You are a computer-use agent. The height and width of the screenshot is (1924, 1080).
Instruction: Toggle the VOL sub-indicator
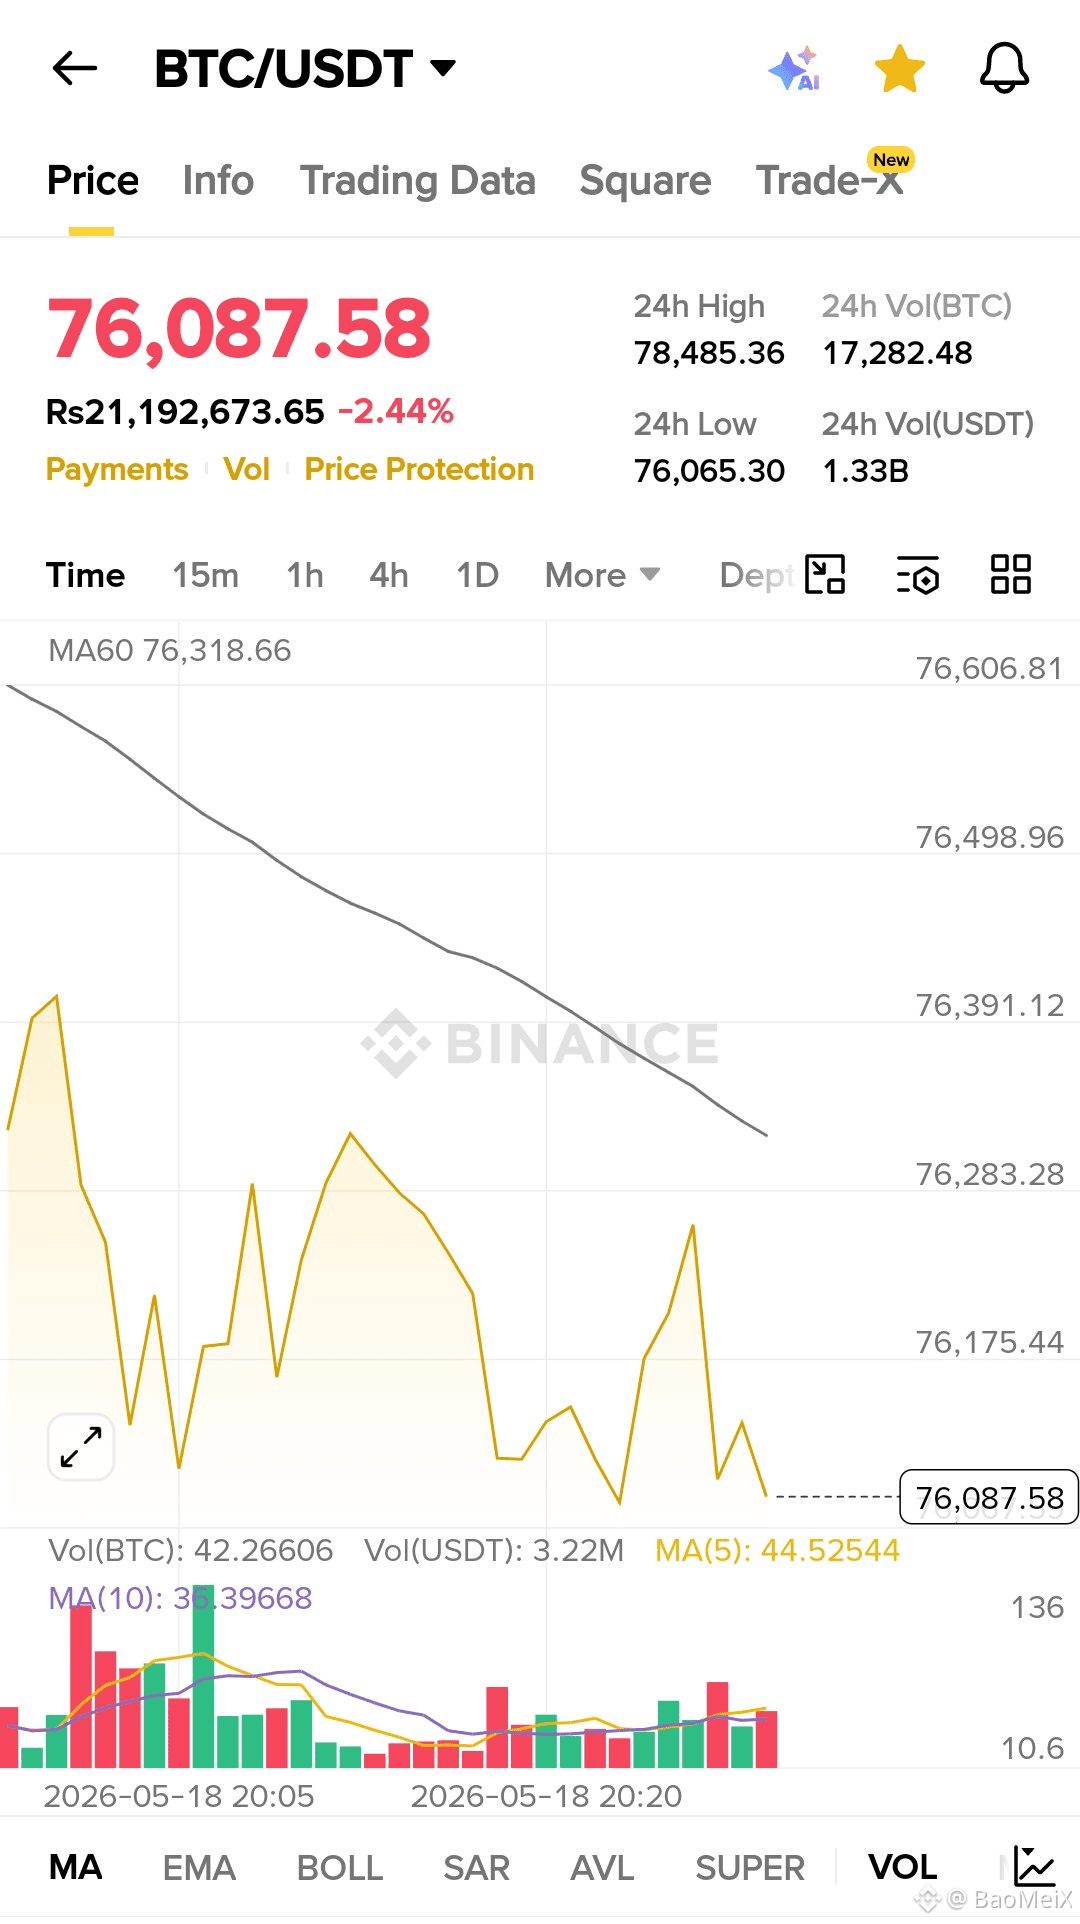(x=903, y=1867)
